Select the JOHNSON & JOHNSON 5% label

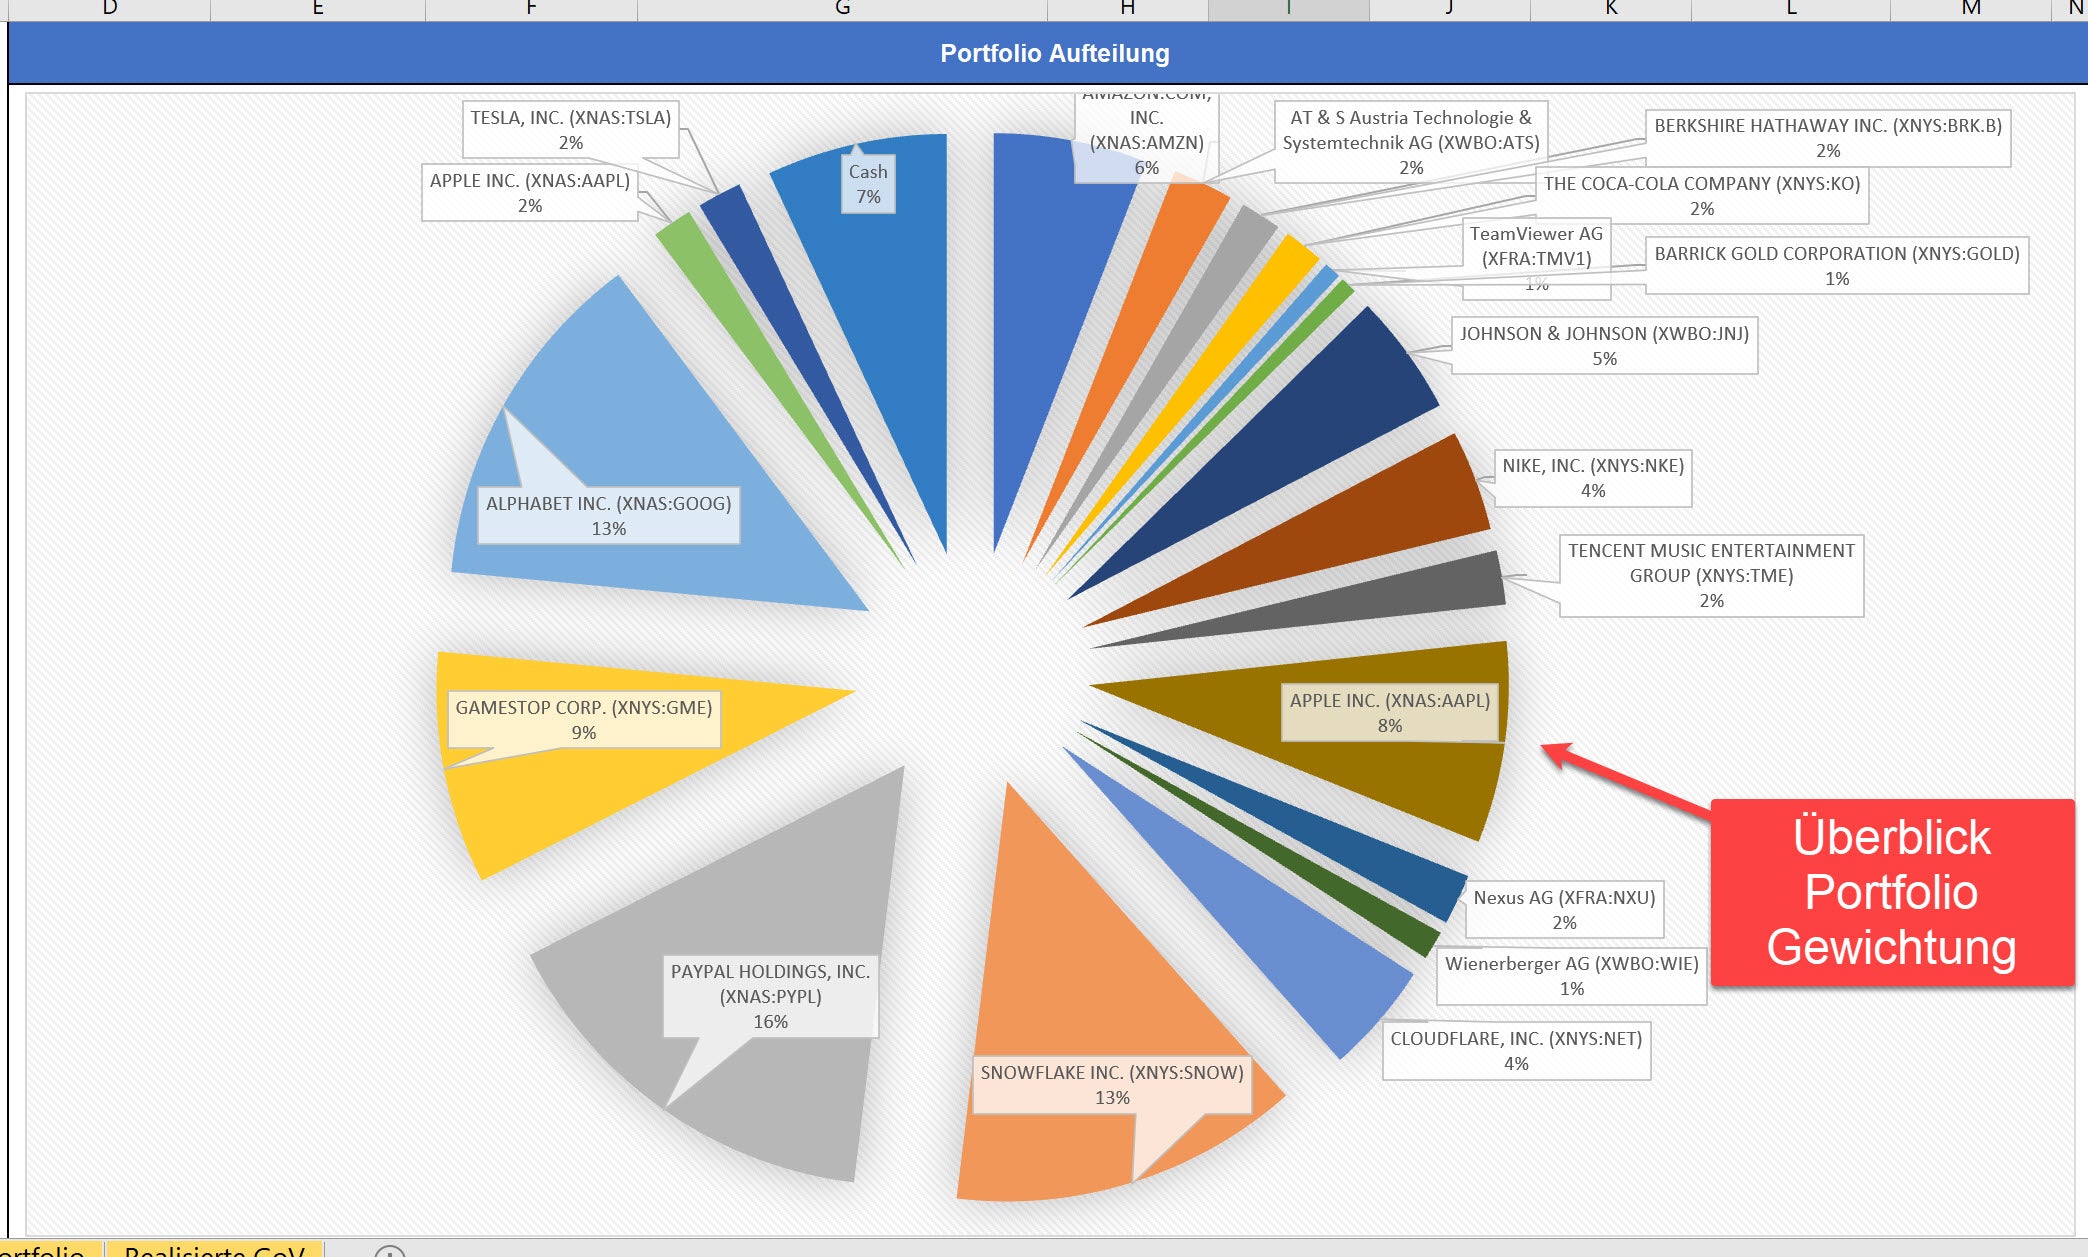pos(1604,346)
